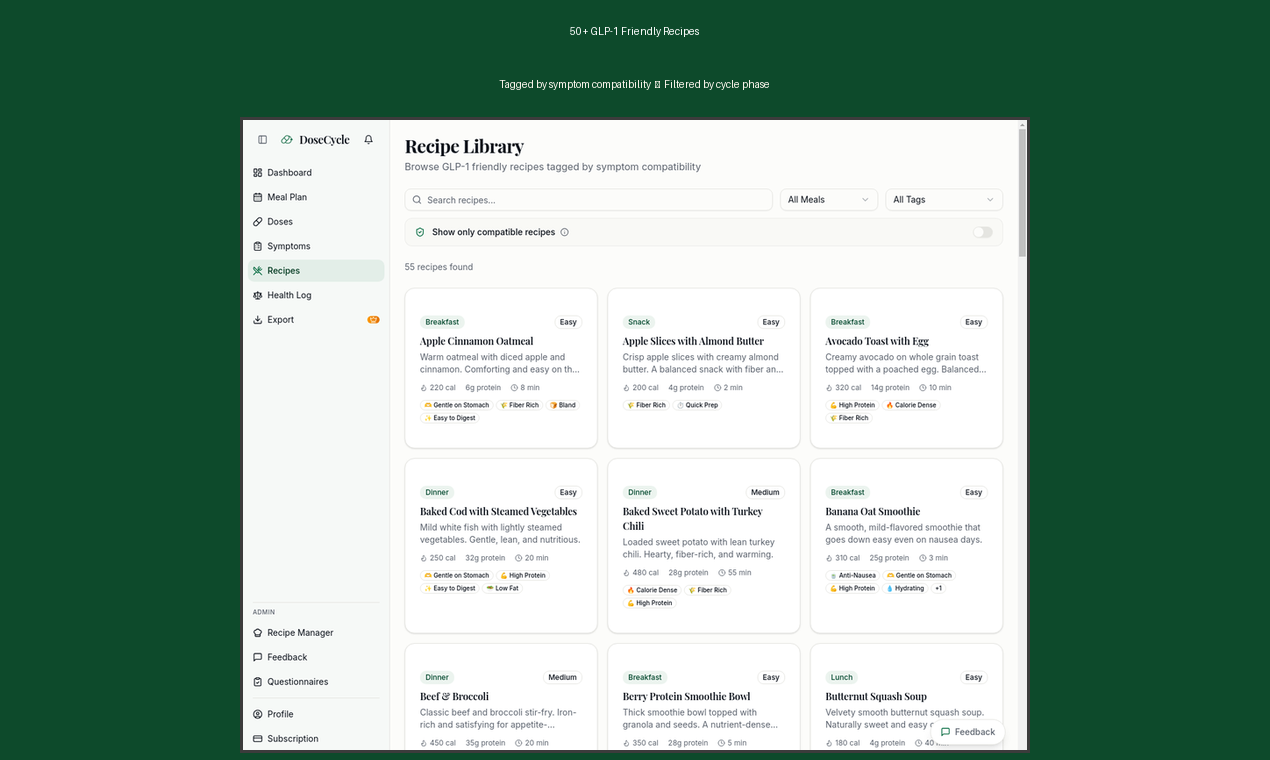Open Symptoms page

point(316,246)
